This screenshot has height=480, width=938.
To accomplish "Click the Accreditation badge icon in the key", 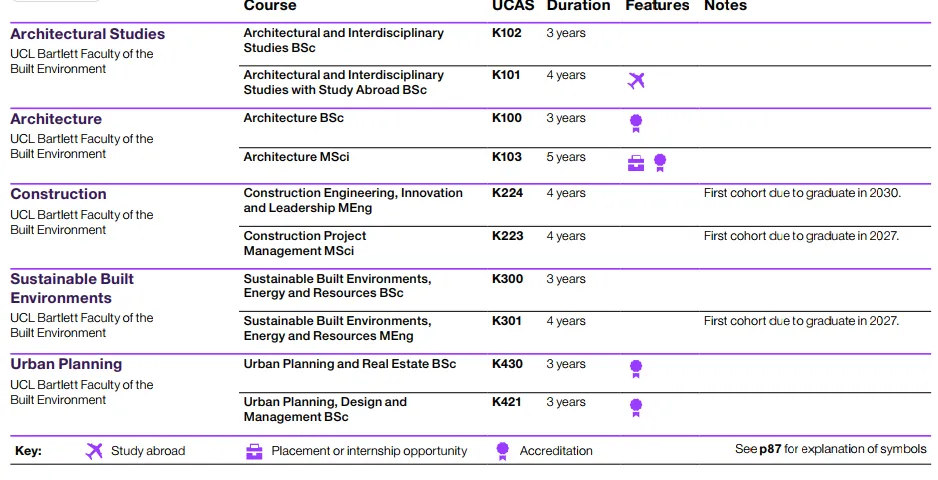I will (502, 451).
